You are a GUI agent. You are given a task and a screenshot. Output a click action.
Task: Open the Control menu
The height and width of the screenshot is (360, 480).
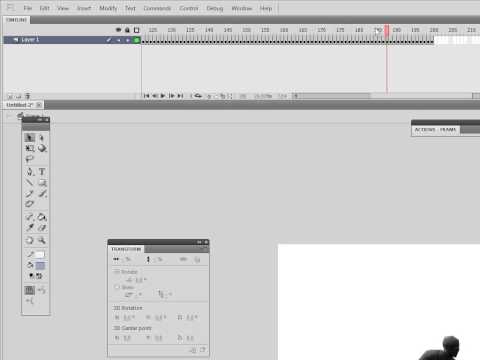[189, 8]
